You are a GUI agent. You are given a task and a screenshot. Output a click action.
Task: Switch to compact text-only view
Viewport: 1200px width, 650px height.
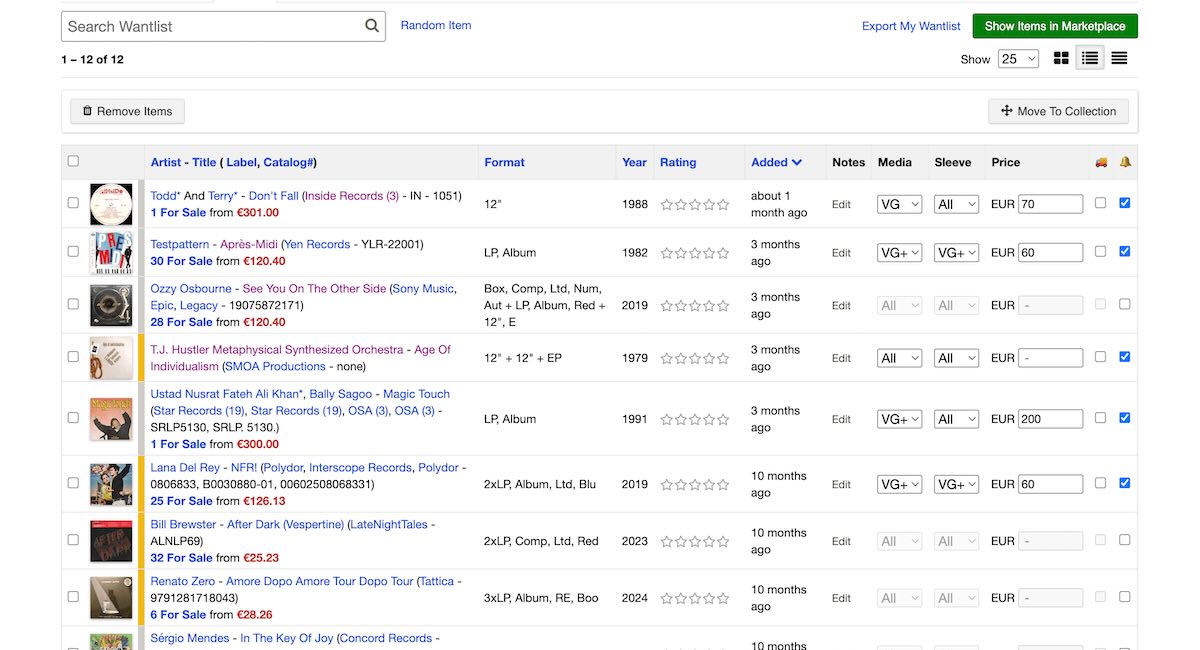(1118, 59)
